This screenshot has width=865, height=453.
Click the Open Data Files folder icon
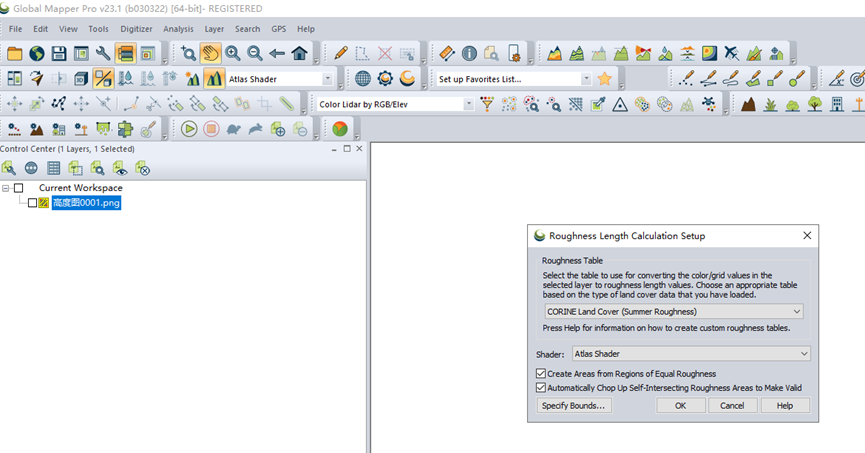[x=15, y=54]
